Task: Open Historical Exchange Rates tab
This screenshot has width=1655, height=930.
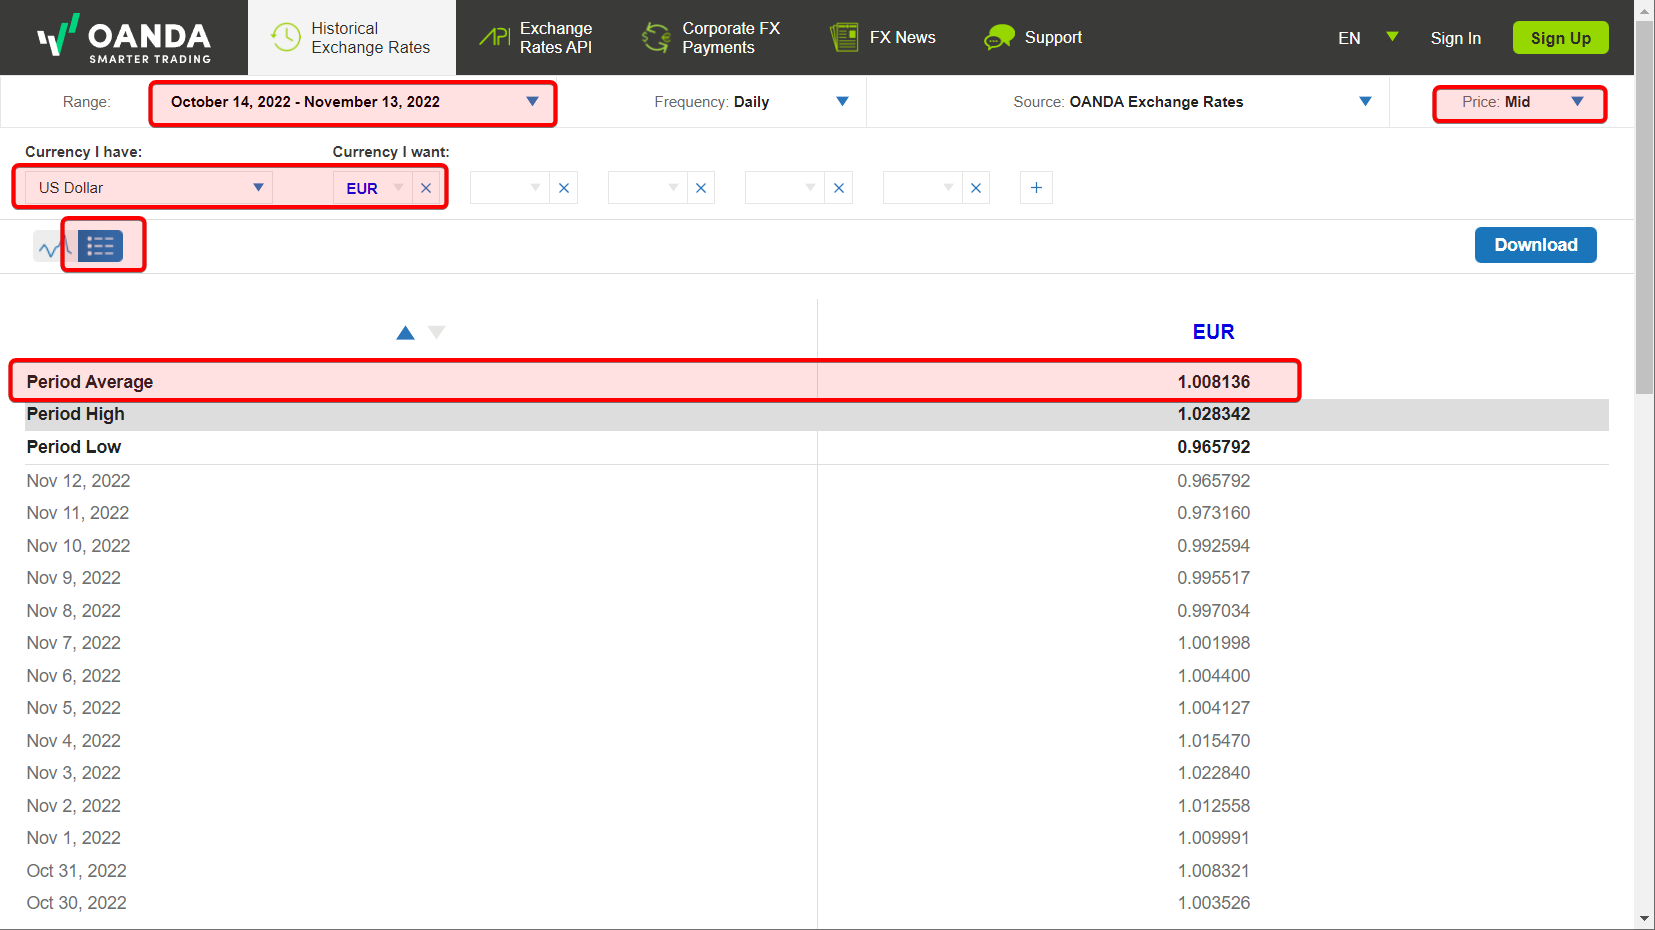Action: [x=351, y=38]
